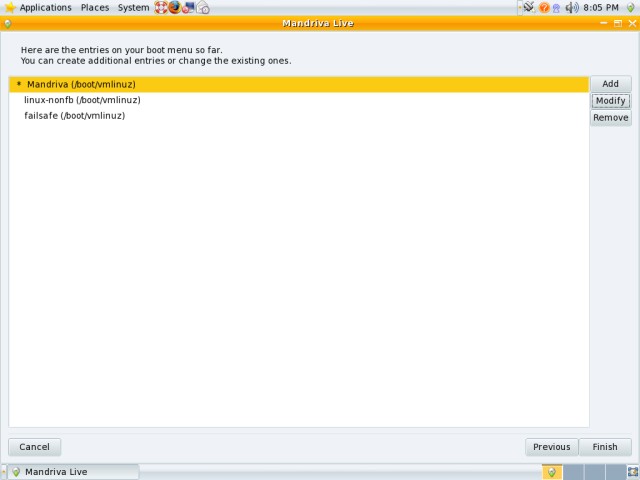The width and height of the screenshot is (640, 480).
Task: Click the Mandriva star icon in the top panel
Action: (9, 7)
